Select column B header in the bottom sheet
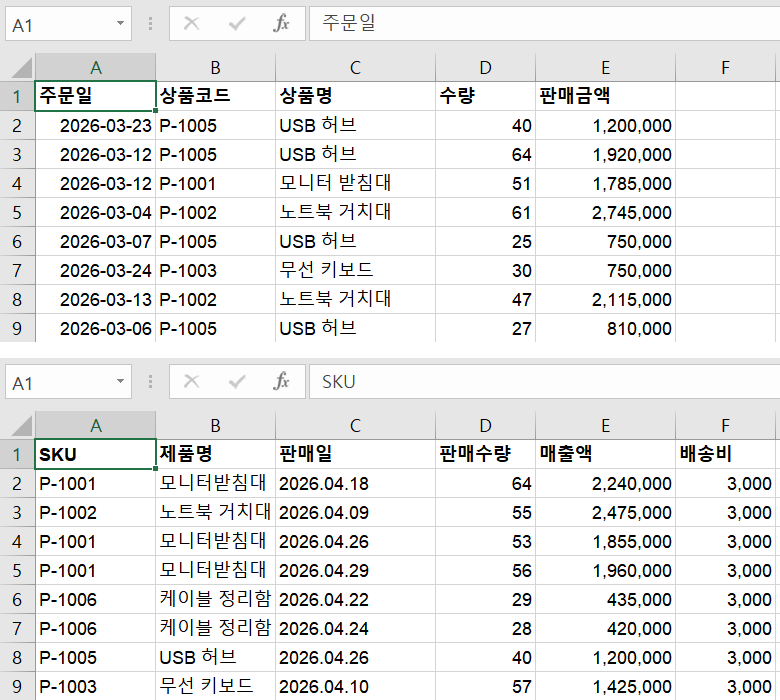780x700 pixels. coord(215,426)
